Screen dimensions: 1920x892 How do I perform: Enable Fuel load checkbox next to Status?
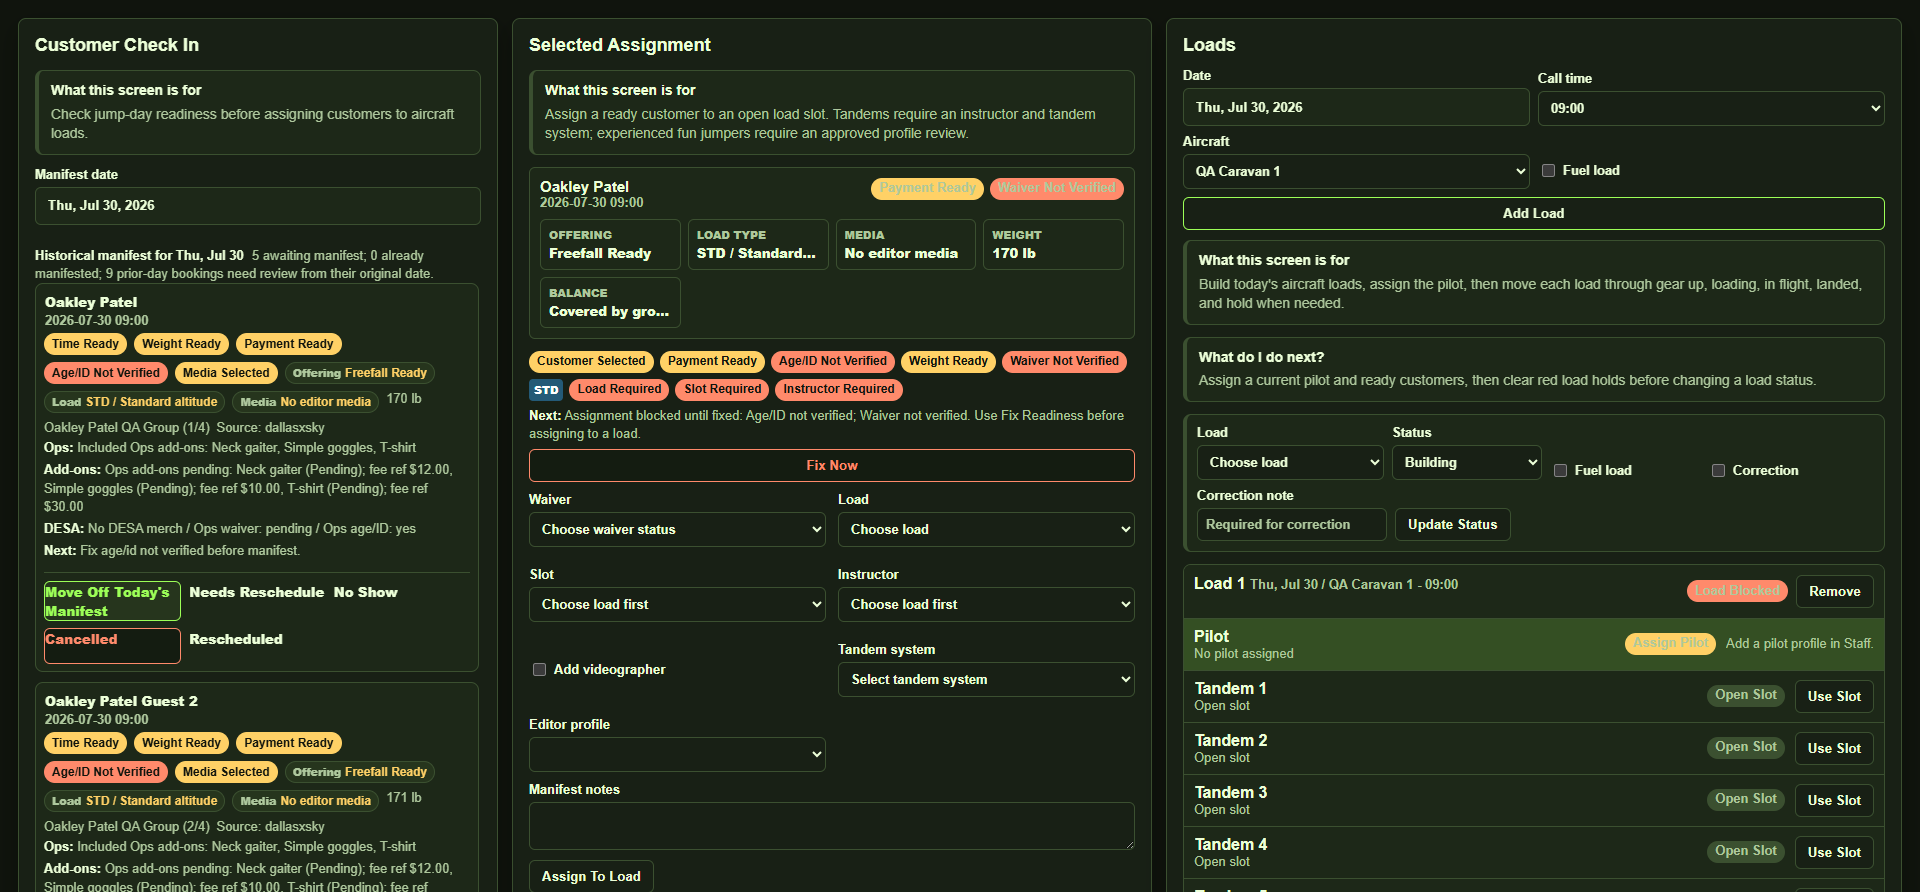click(1560, 471)
